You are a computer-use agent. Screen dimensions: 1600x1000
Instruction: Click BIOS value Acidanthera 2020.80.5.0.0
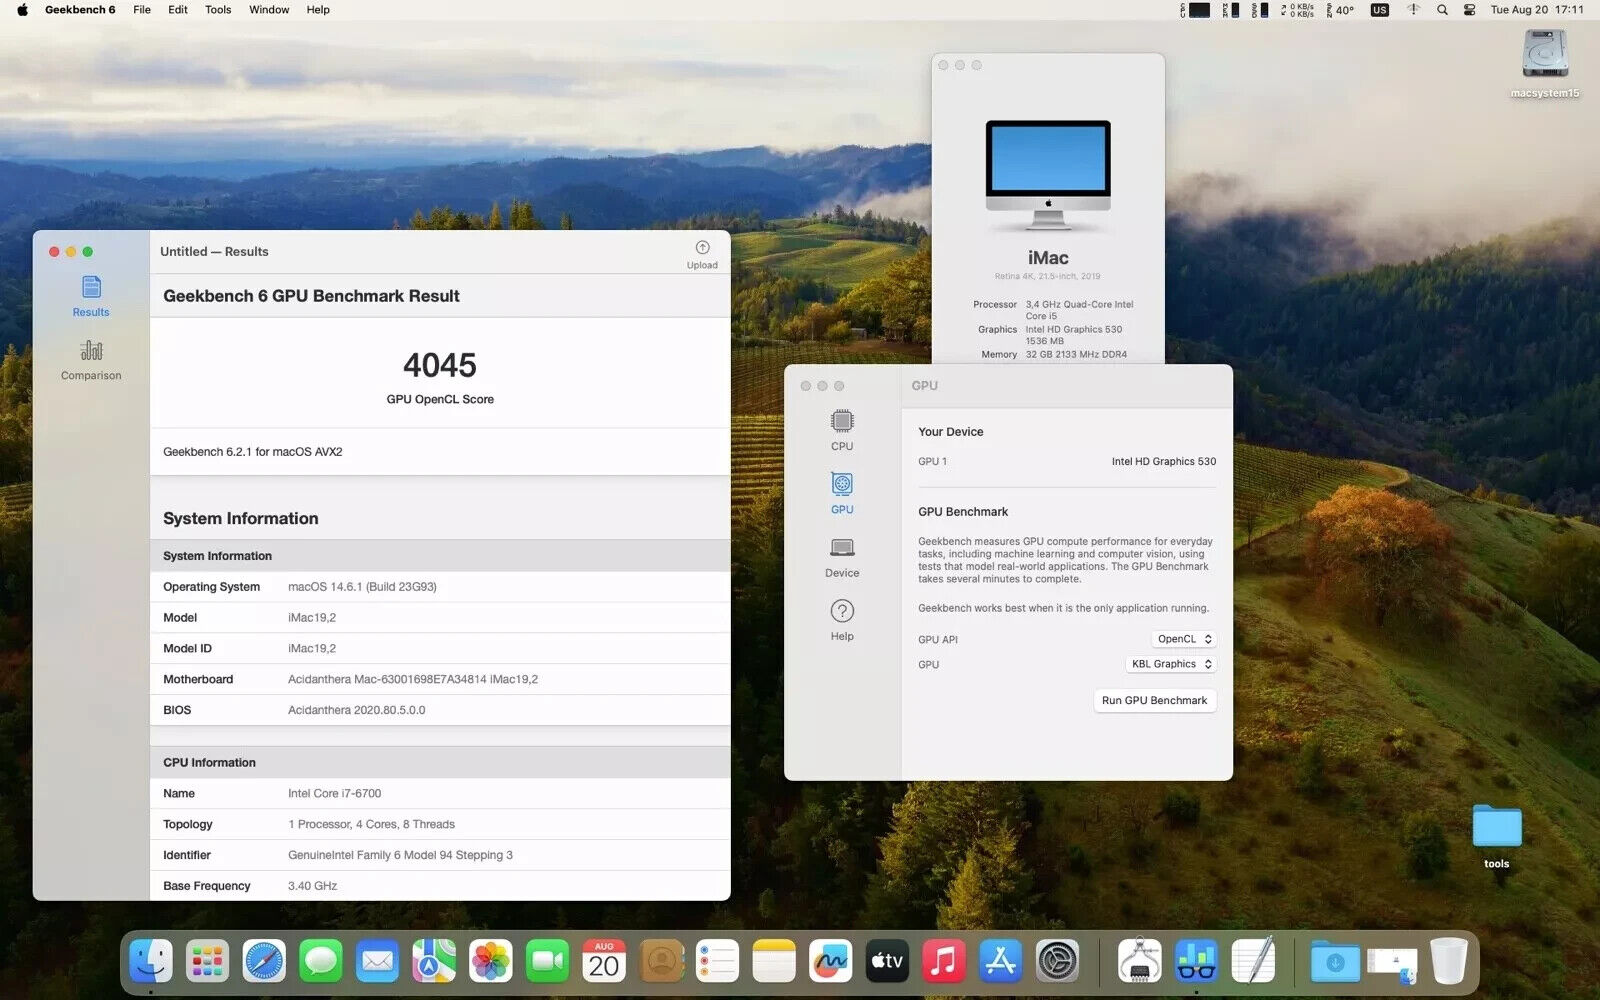click(x=356, y=710)
